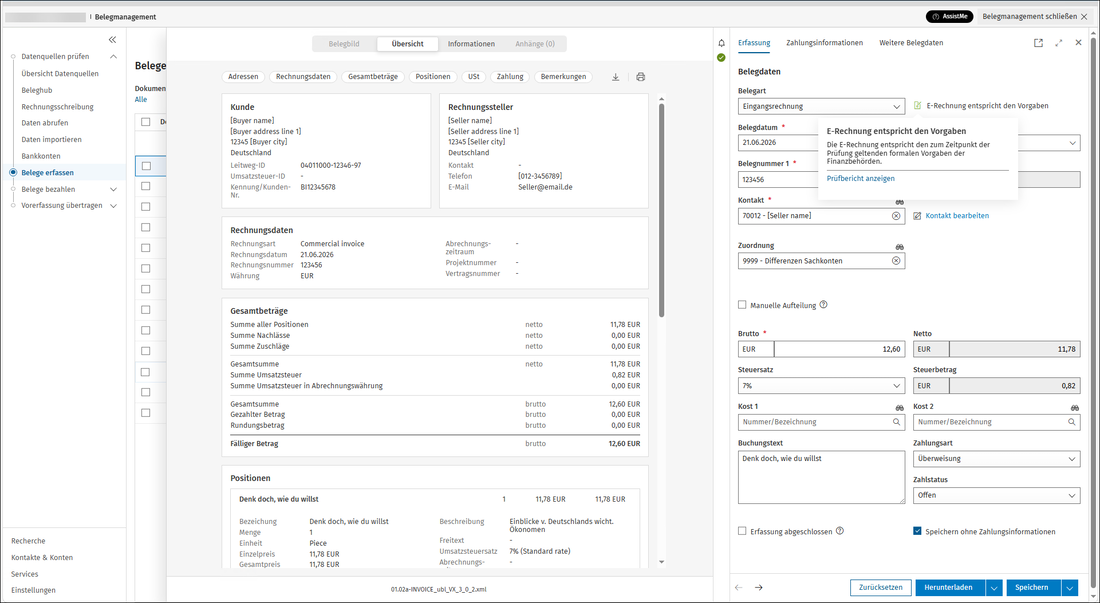This screenshot has width=1100, height=603.
Task: Click the download icon in overview toolbar
Action: pos(615,77)
